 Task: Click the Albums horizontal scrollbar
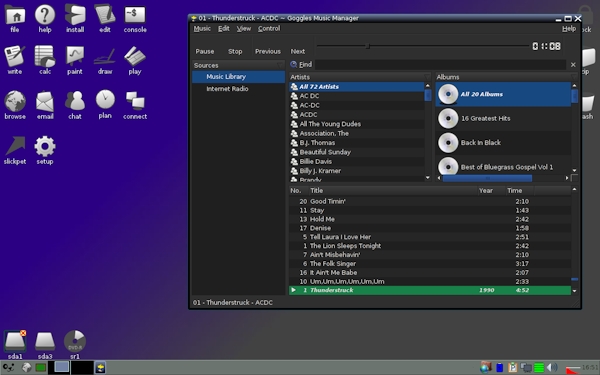487,178
